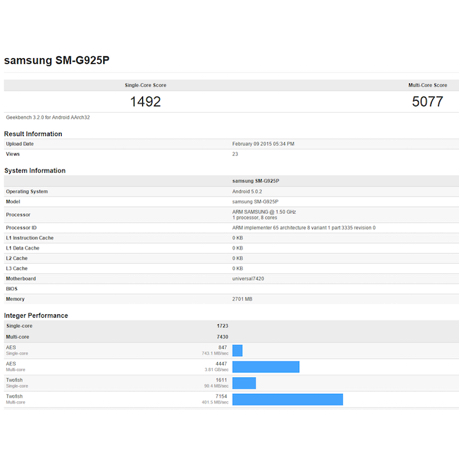Click the Views count 23
Screen dimensions: 460x450
[x=235, y=154]
